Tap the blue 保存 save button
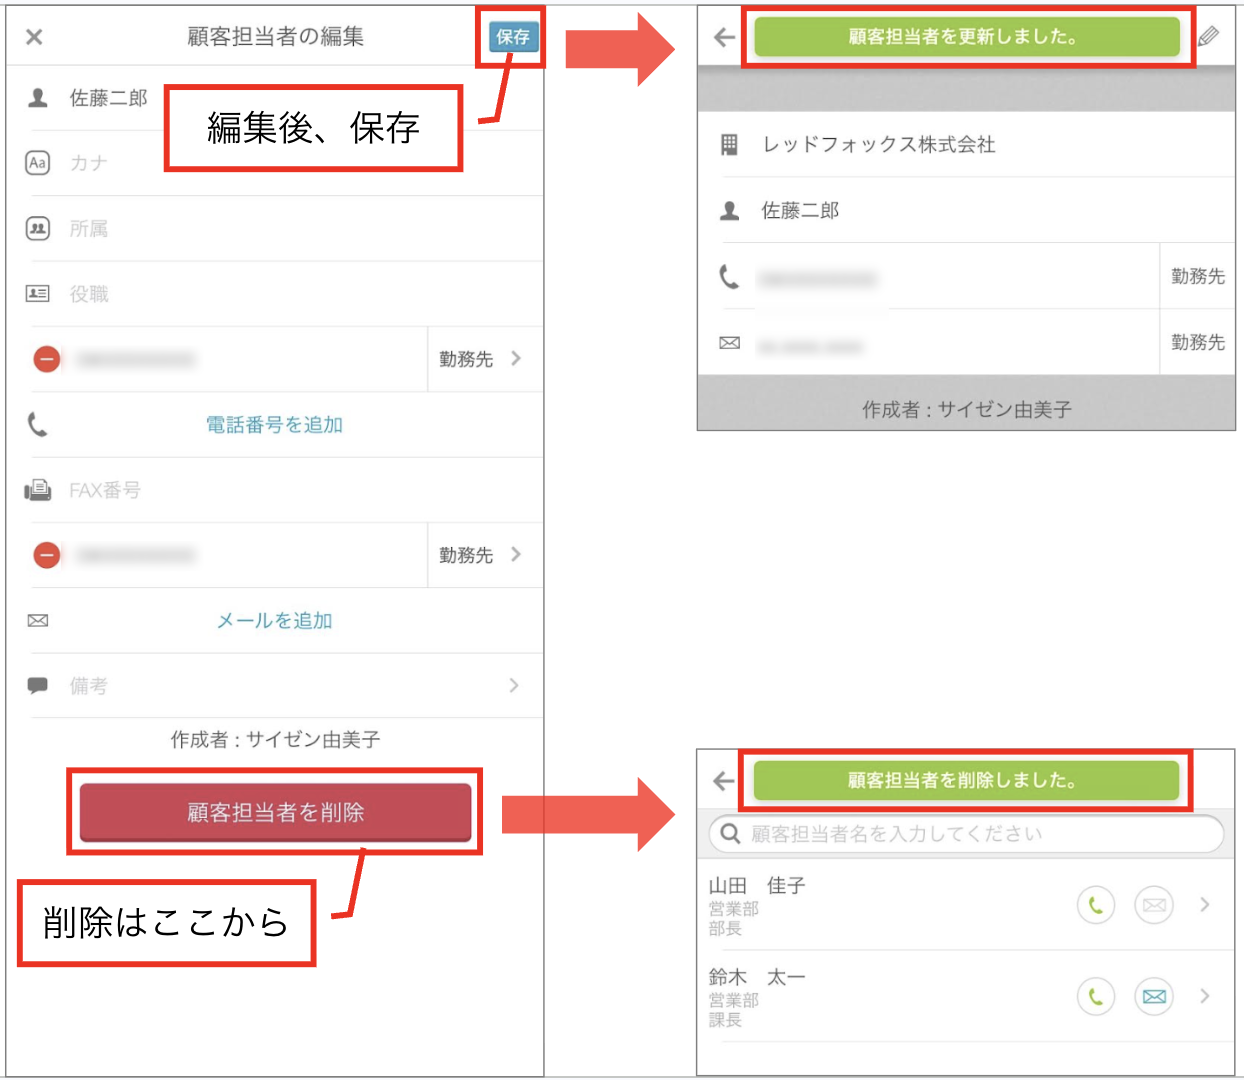This screenshot has width=1244, height=1080. click(513, 37)
